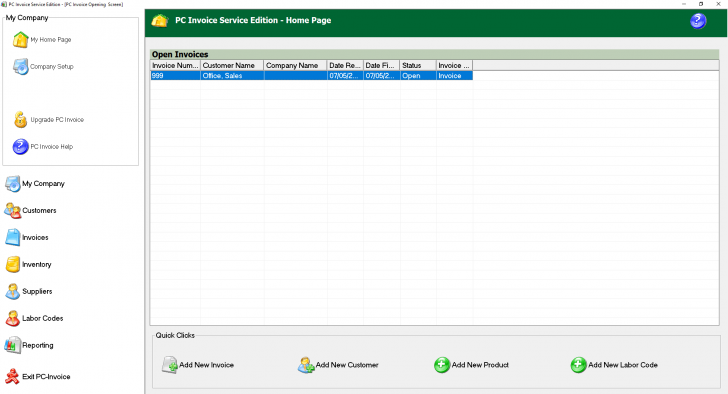The height and width of the screenshot is (394, 728).
Task: Minimize the PC Invoice window
Action: click(684, 4)
